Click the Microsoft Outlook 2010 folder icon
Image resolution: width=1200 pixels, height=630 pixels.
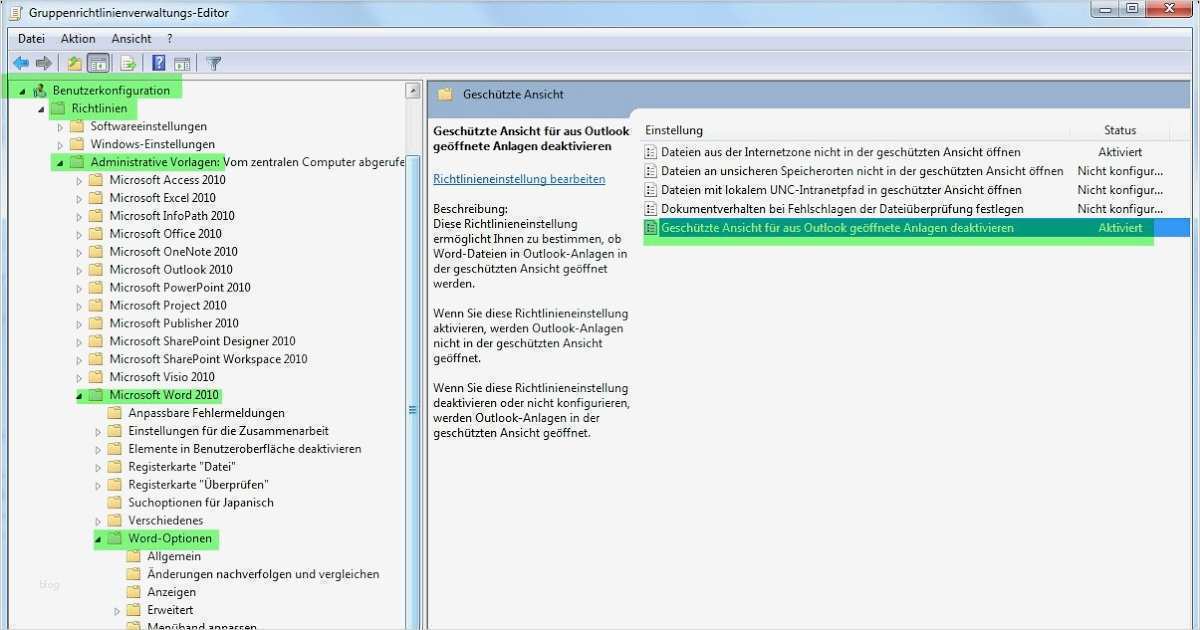[x=96, y=269]
